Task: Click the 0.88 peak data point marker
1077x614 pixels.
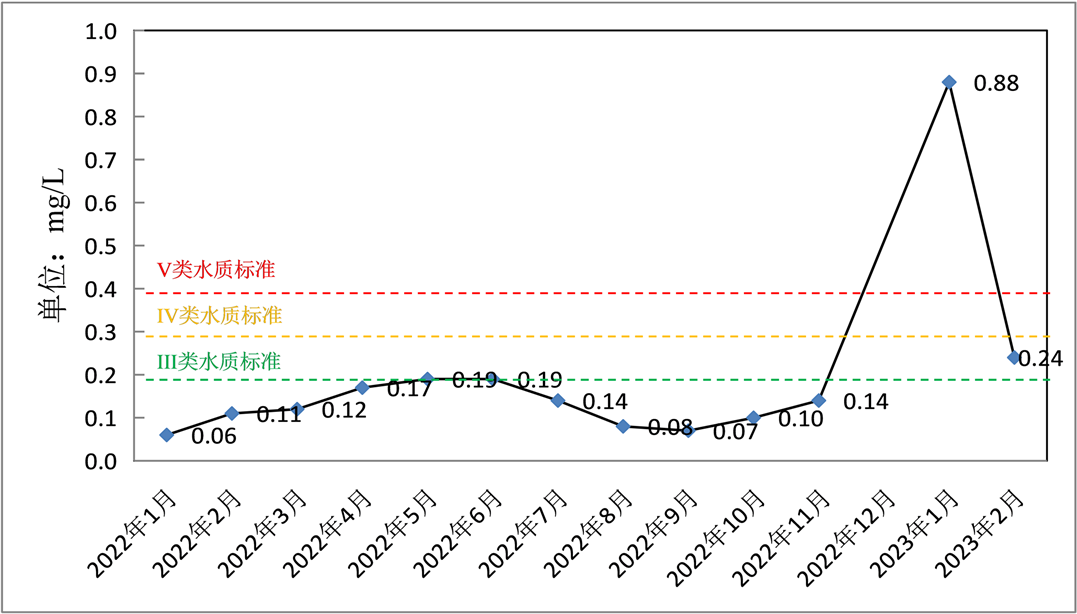Action: 949,82
